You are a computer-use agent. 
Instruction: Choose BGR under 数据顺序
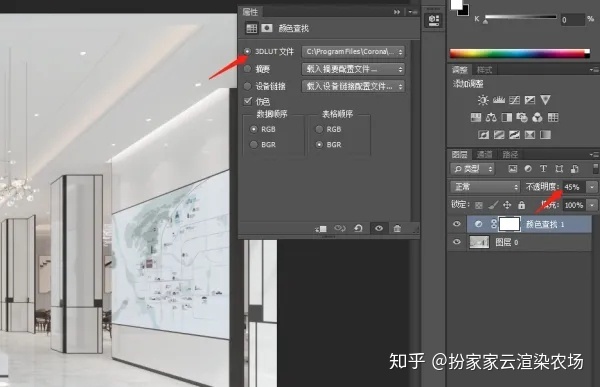[x=253, y=145]
